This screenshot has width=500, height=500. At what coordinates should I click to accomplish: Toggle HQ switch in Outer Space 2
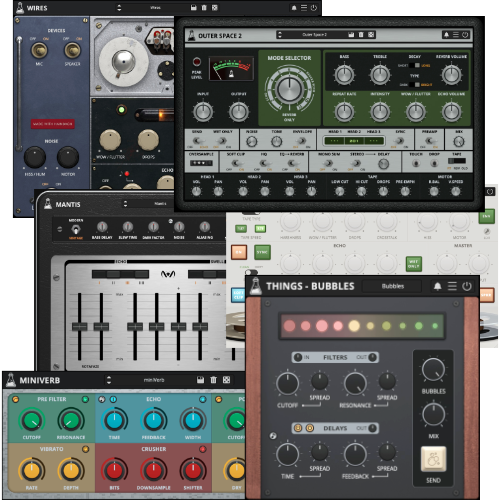point(264,163)
